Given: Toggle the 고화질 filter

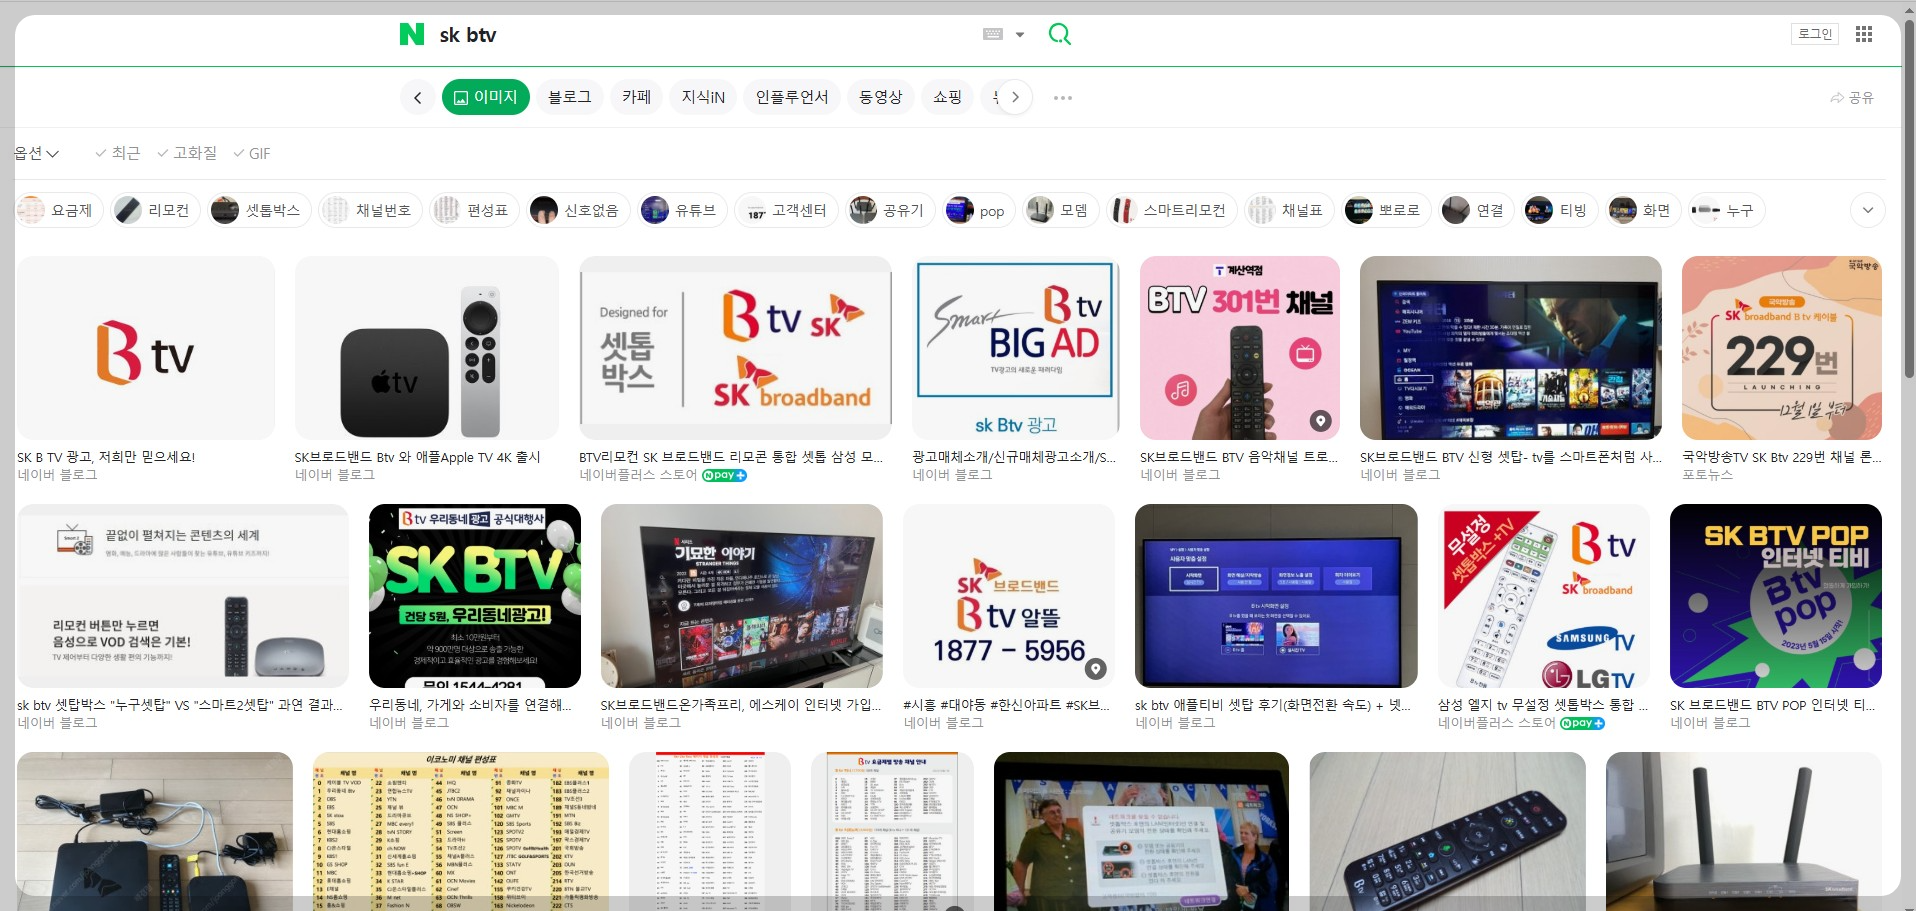Looking at the screenshot, I should [x=187, y=153].
